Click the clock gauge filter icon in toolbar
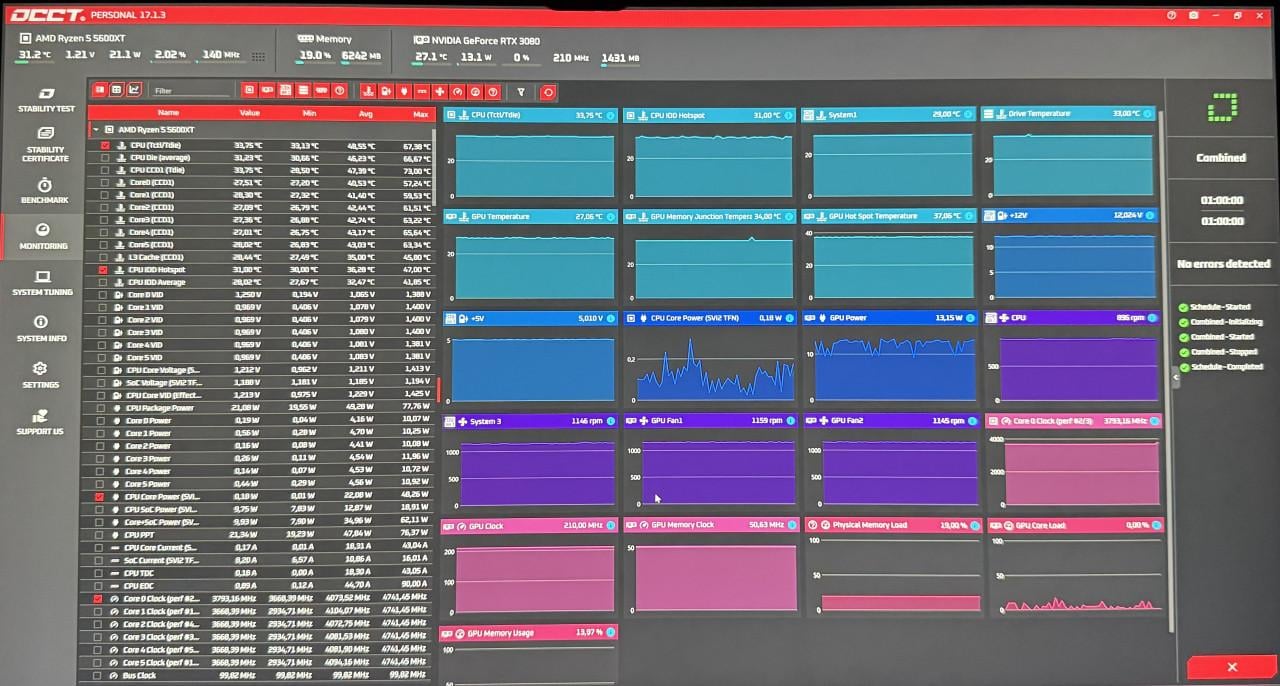 point(457,91)
